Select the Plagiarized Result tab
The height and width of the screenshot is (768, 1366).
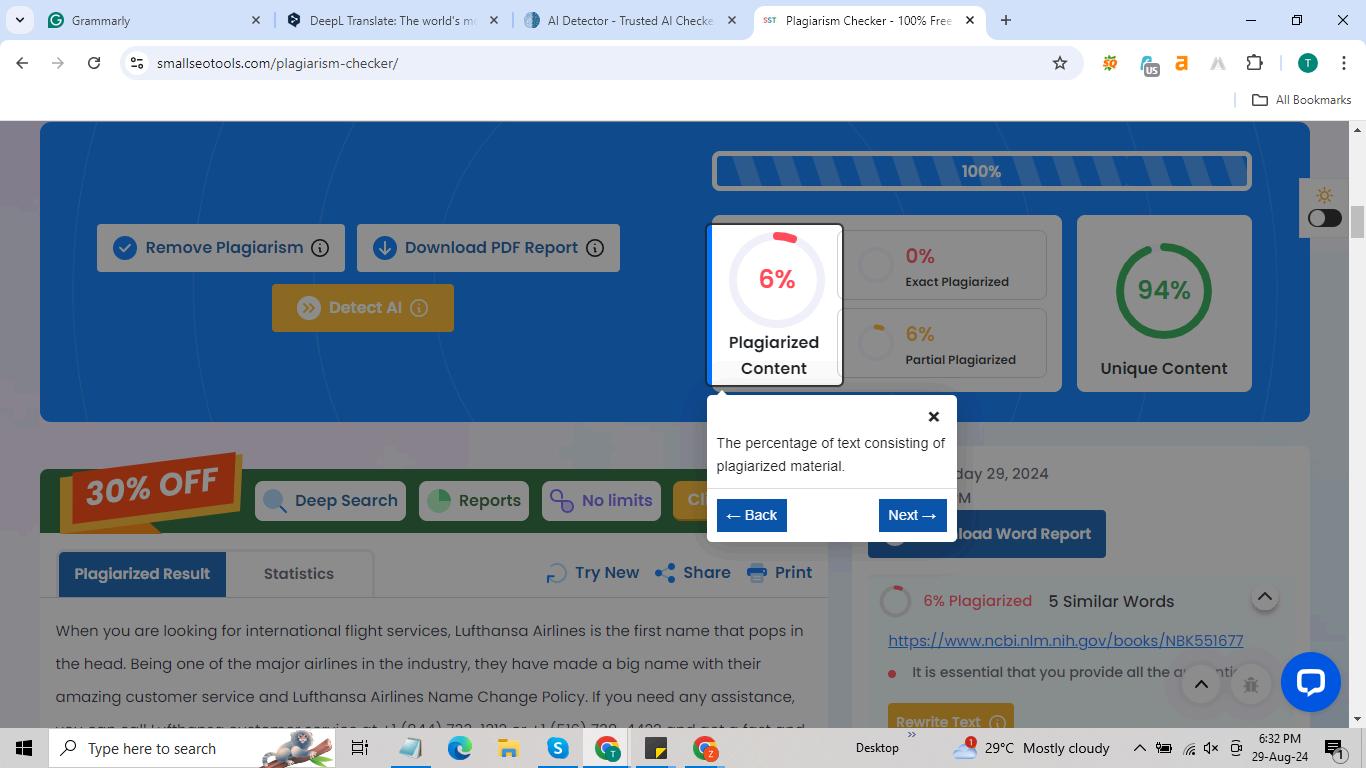(x=142, y=574)
